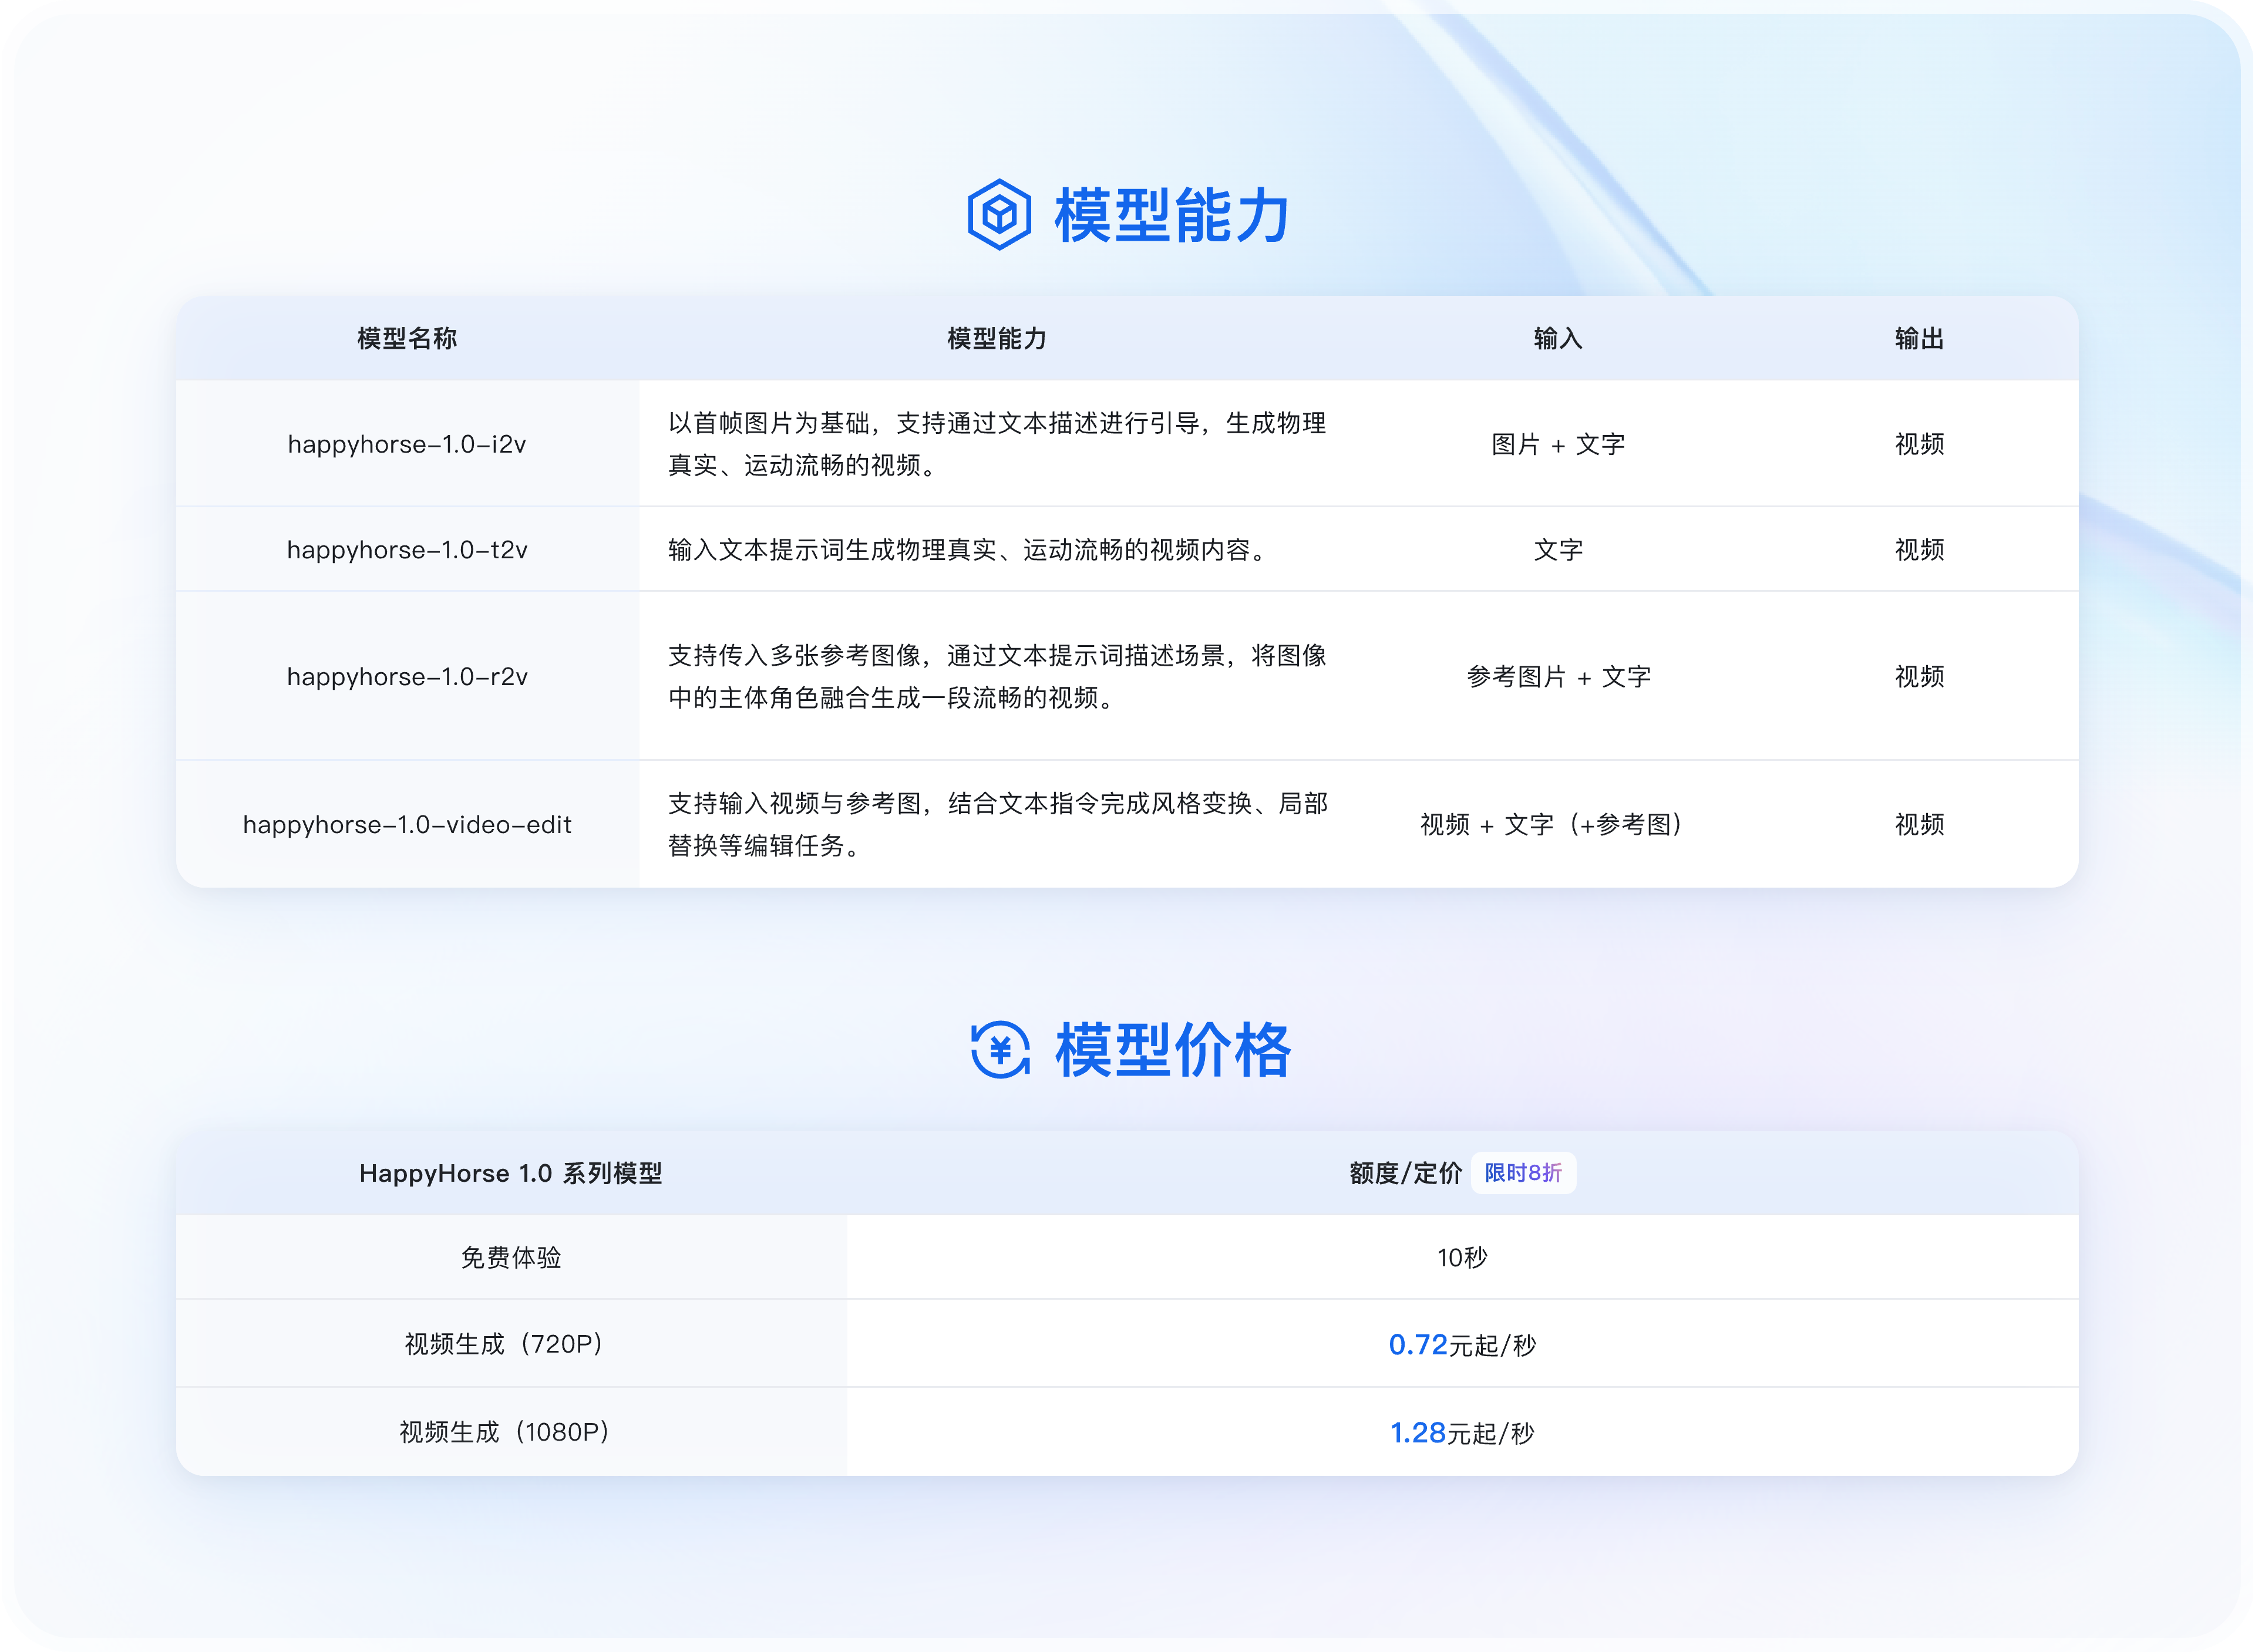This screenshot has width=2255, height=1652.
Task: Select the 10秒 free quota value
Action: click(x=1462, y=1258)
